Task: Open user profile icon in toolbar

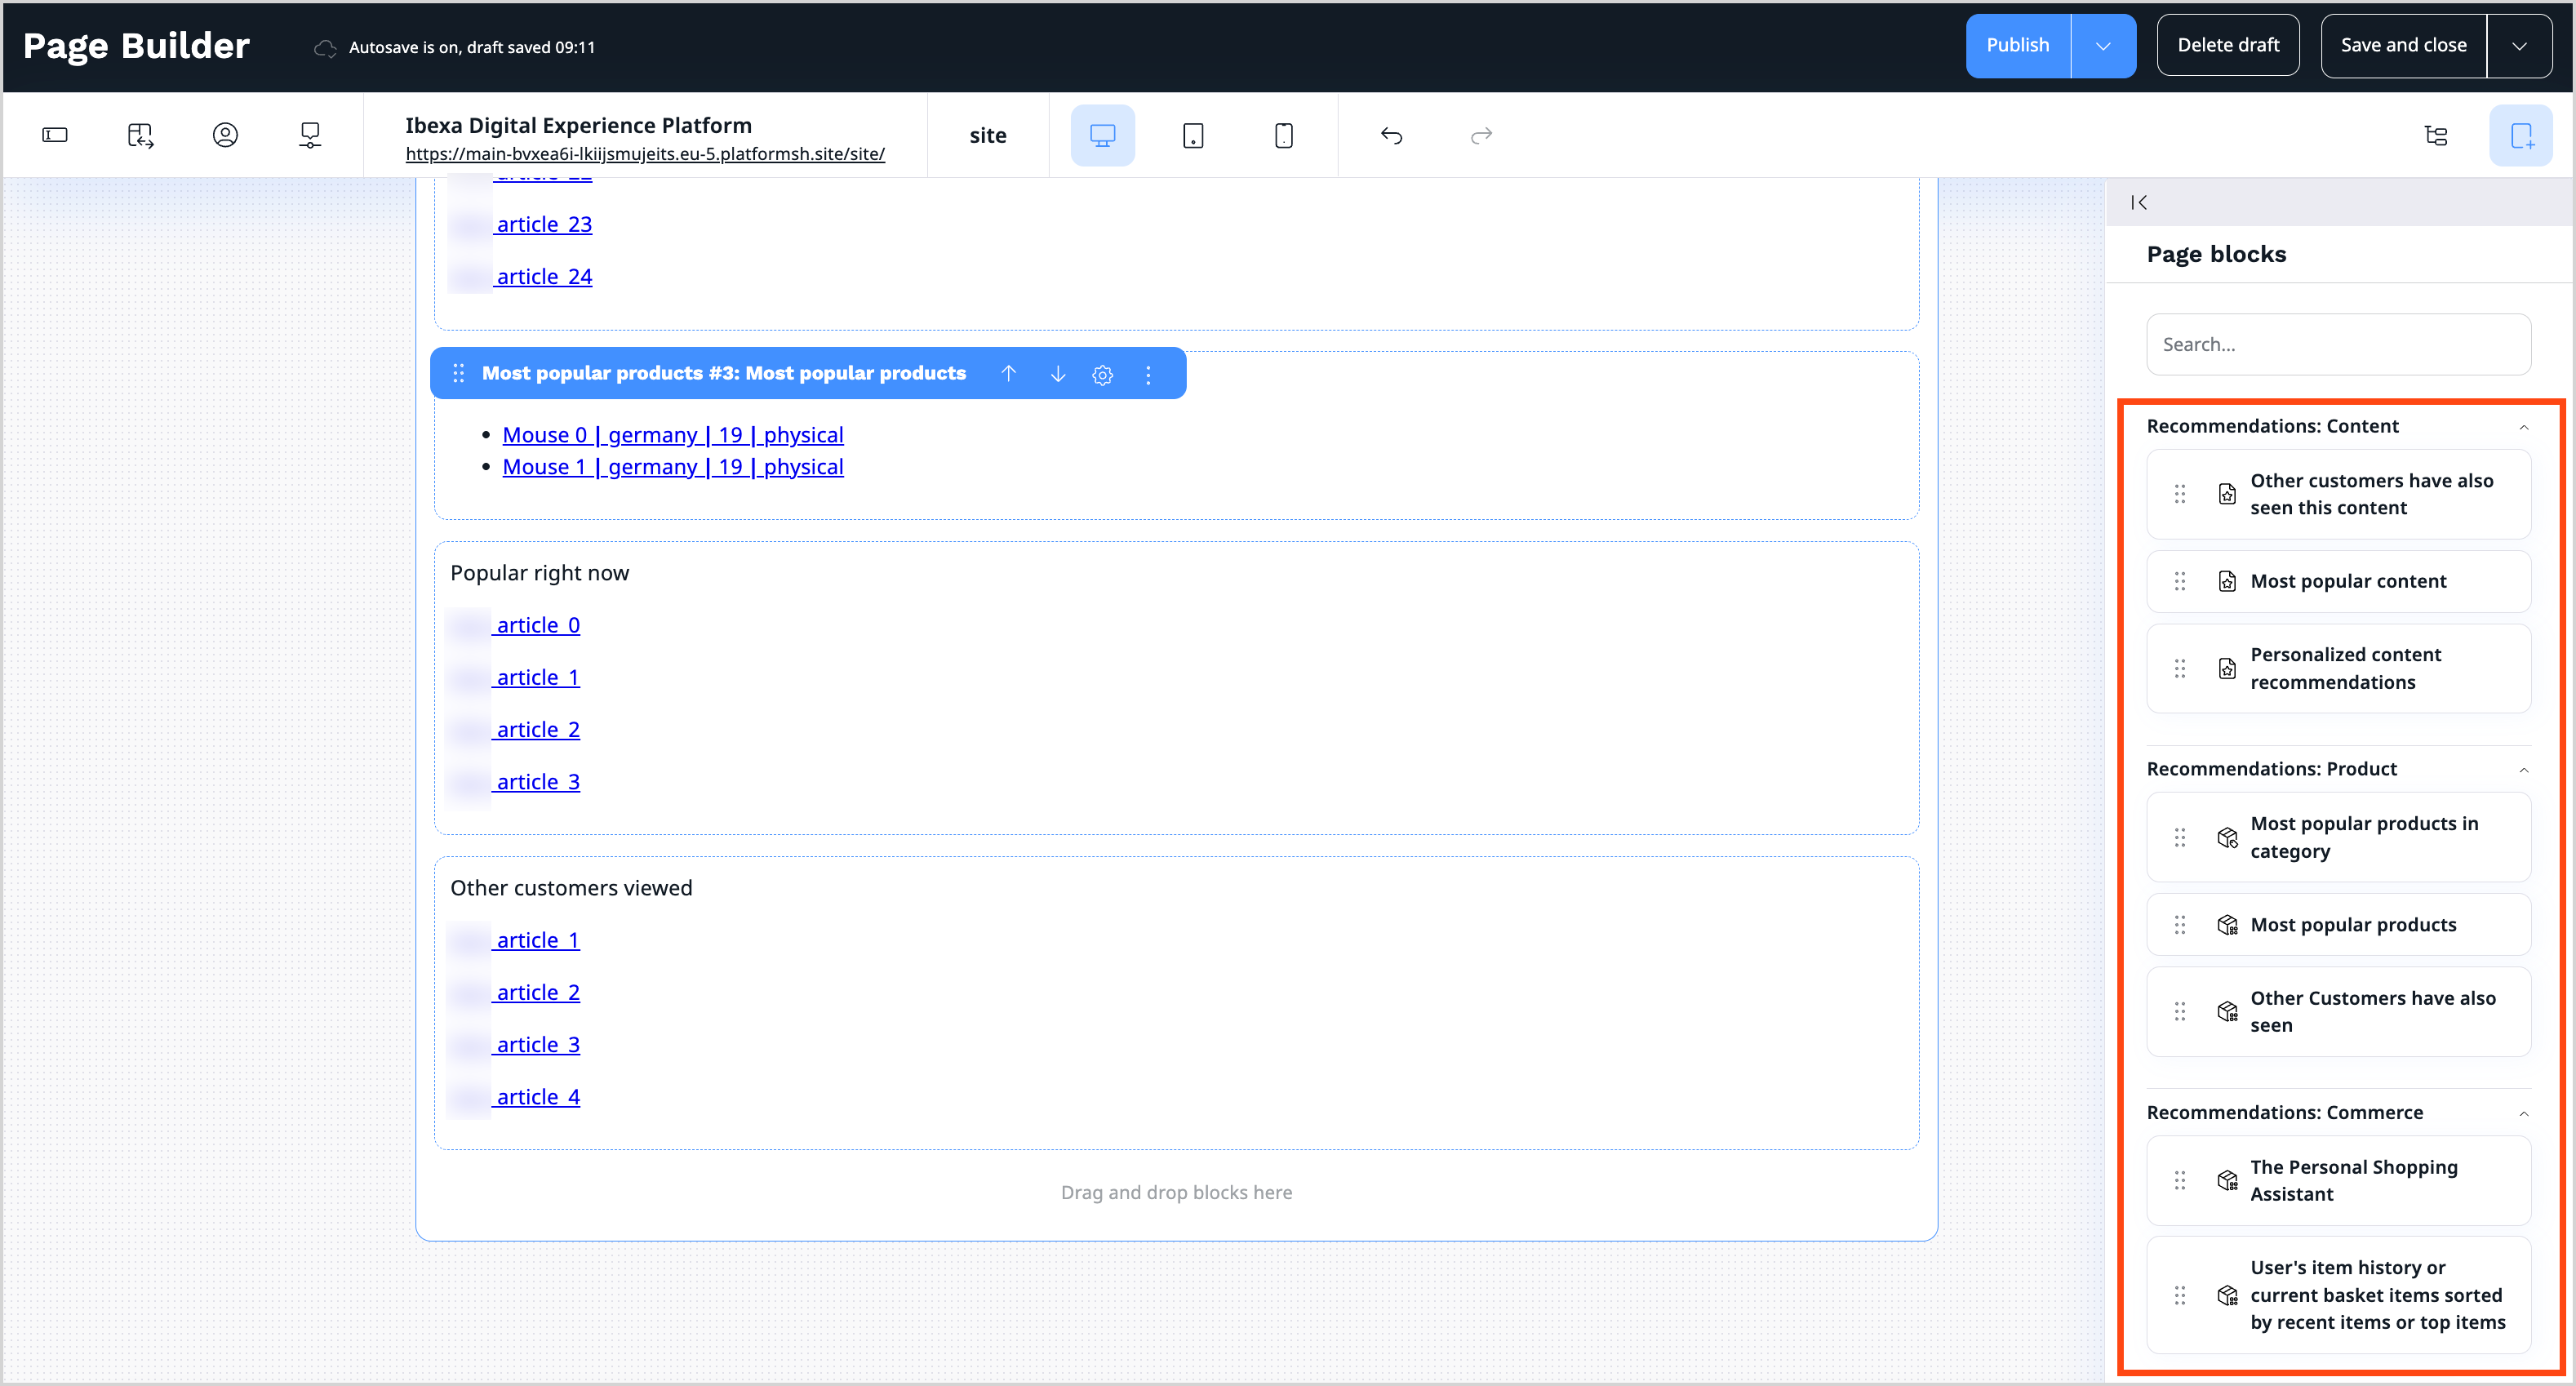Action: click(x=225, y=135)
